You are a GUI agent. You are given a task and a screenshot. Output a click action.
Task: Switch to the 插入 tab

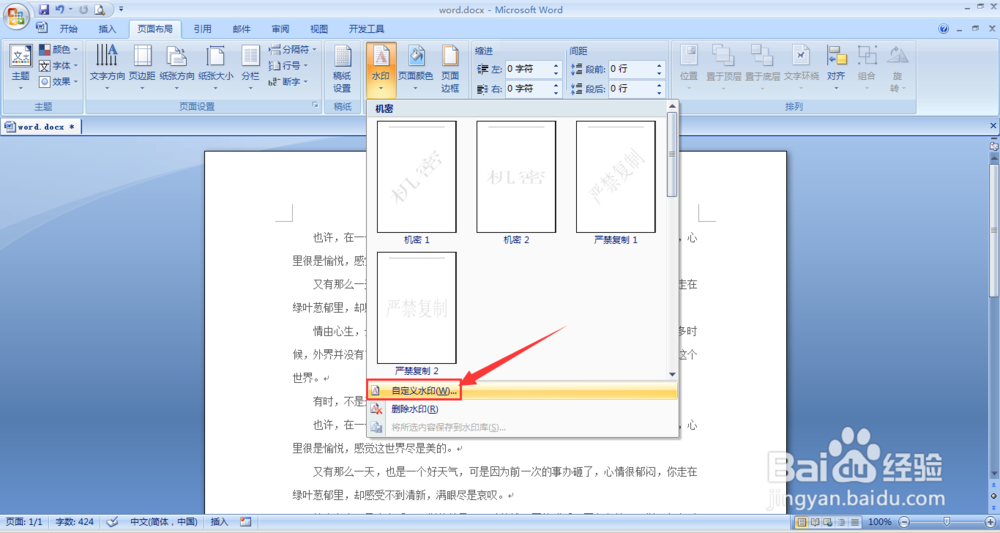(x=107, y=29)
